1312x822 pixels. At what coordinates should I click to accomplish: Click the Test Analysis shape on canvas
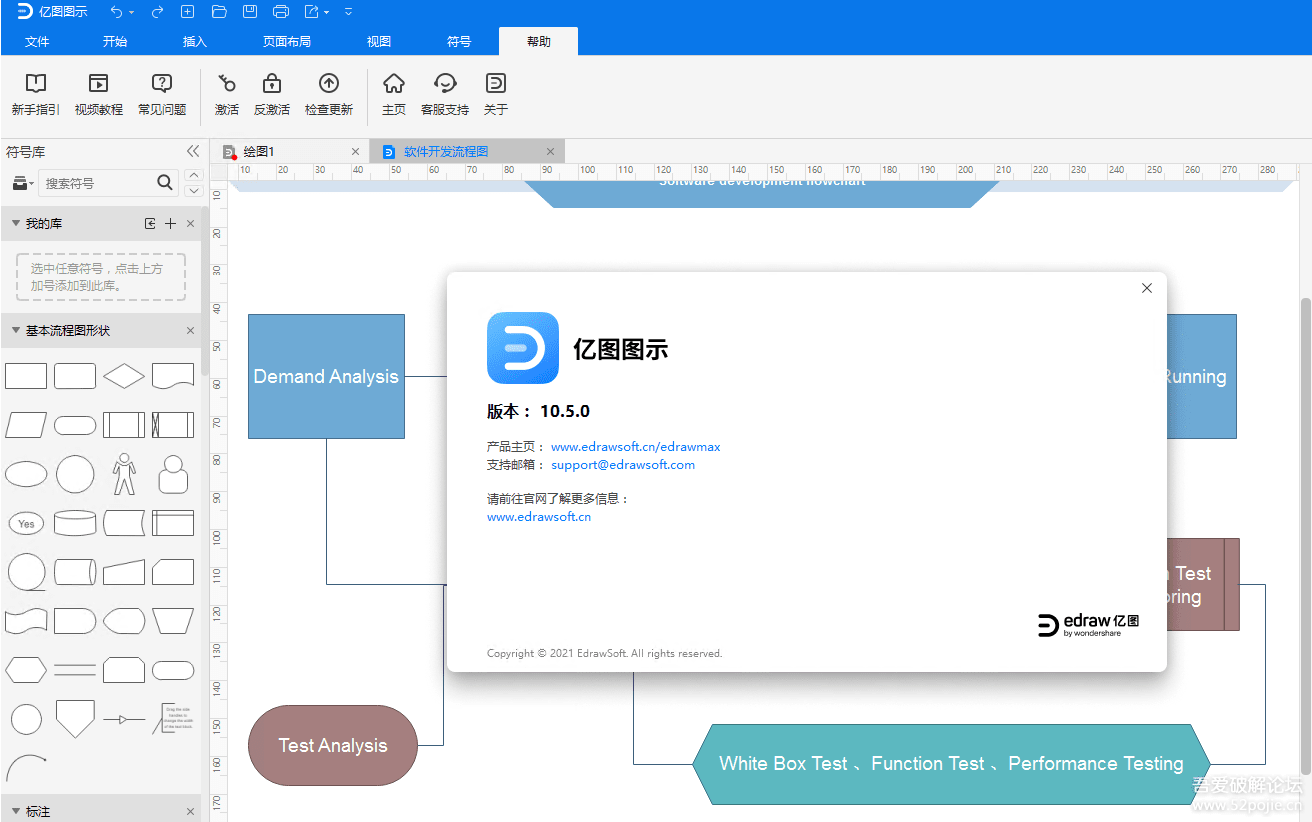333,745
